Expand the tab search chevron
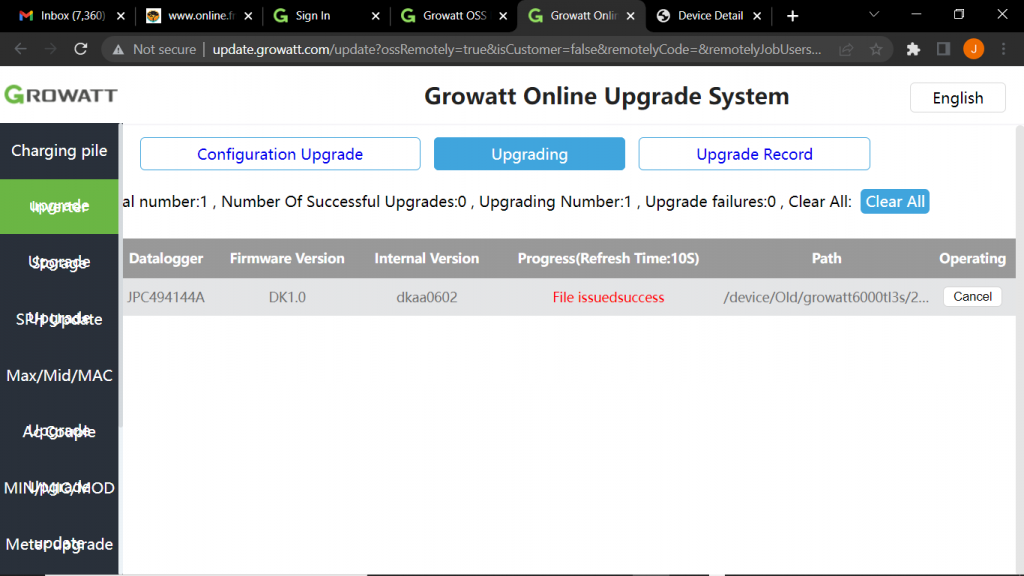 point(874,14)
